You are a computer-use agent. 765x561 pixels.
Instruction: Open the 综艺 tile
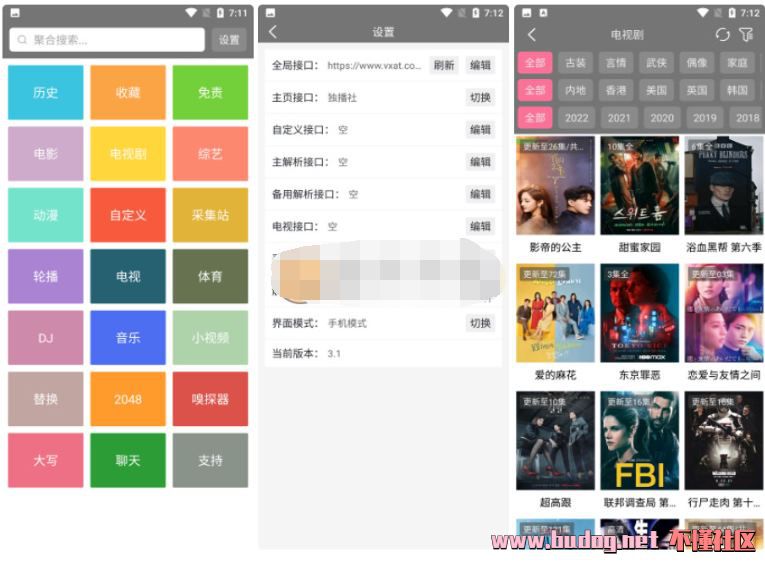[x=210, y=154]
